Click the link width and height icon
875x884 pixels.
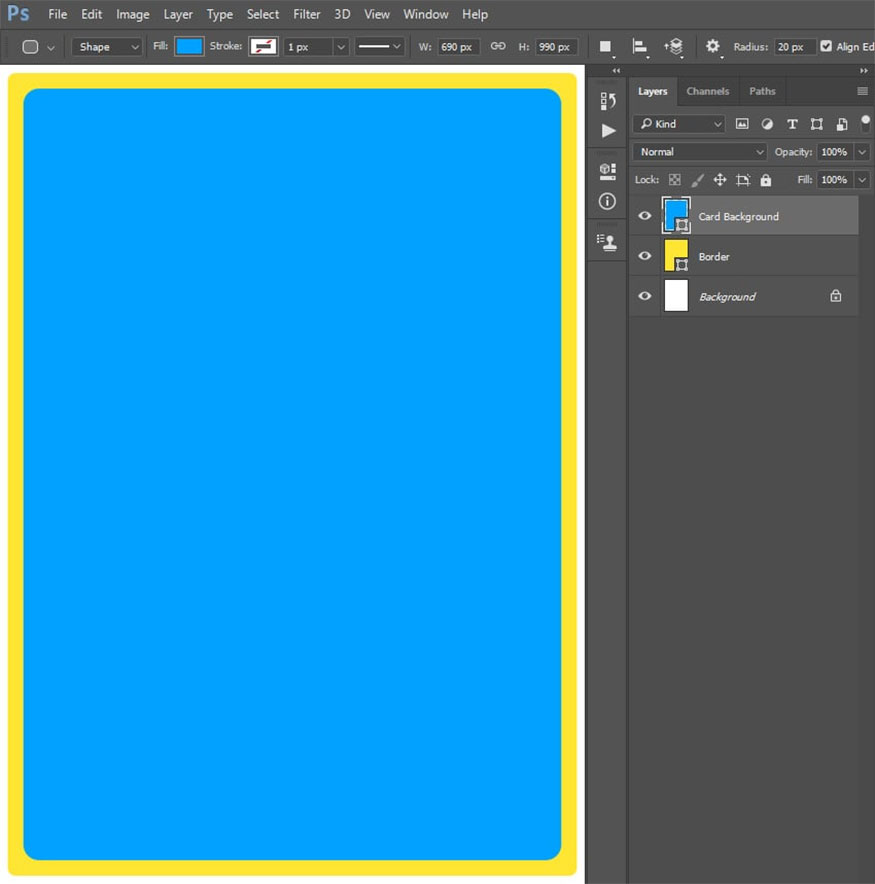(x=498, y=47)
